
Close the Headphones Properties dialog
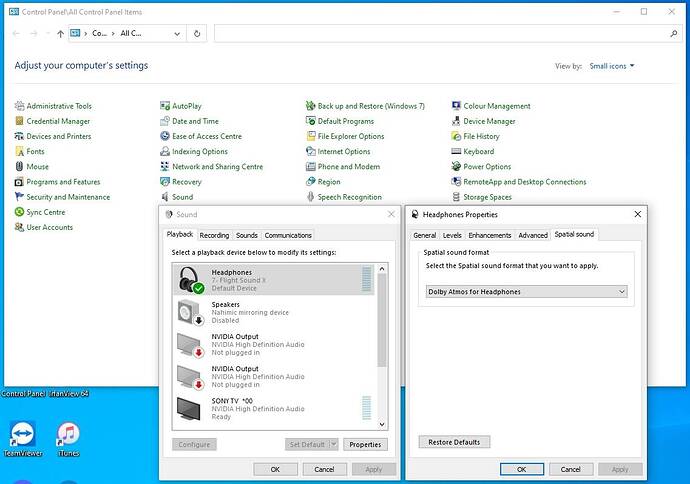[638, 214]
